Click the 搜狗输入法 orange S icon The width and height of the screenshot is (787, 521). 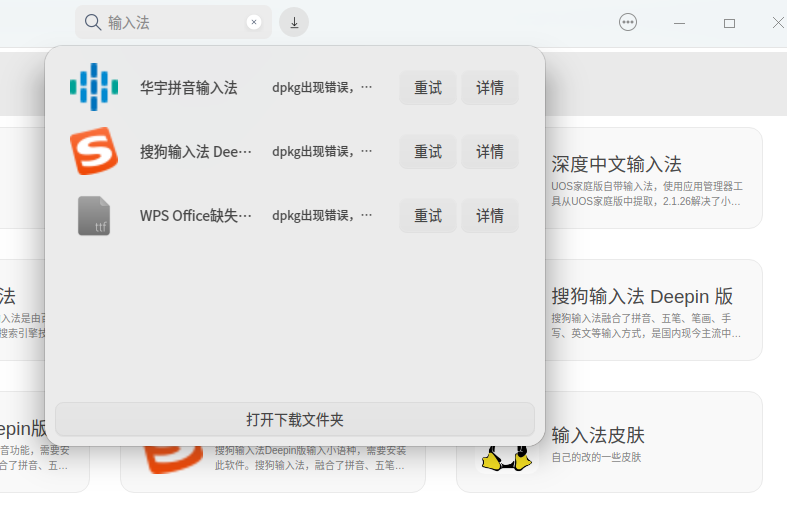point(94,151)
